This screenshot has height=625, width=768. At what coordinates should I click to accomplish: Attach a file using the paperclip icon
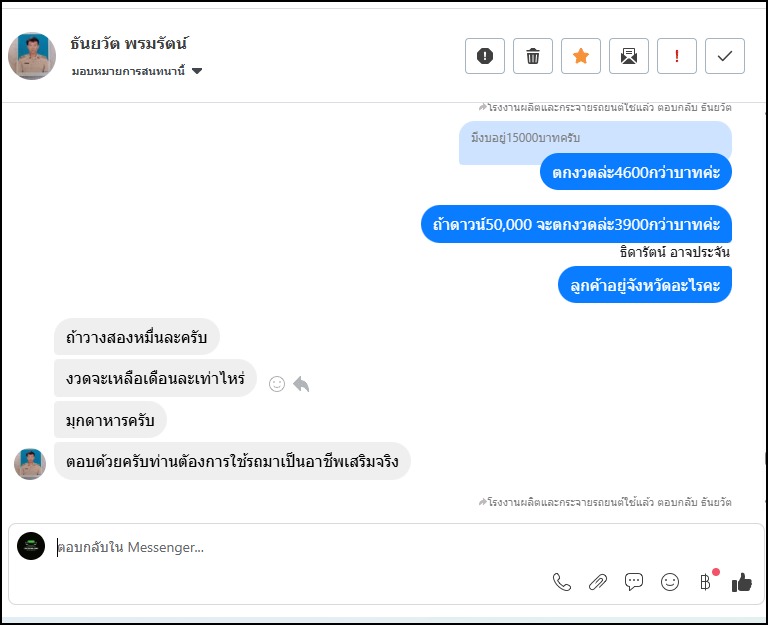click(598, 582)
